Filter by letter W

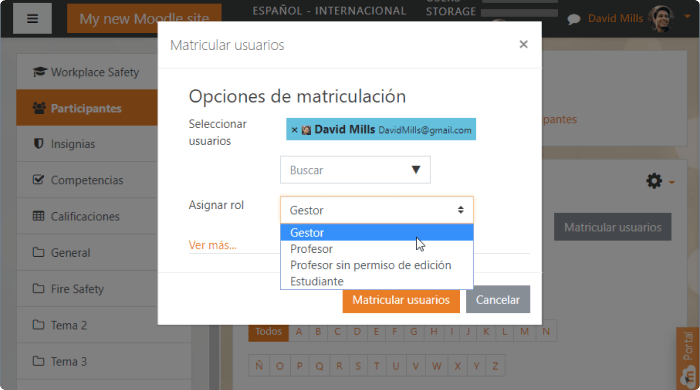[436, 366]
